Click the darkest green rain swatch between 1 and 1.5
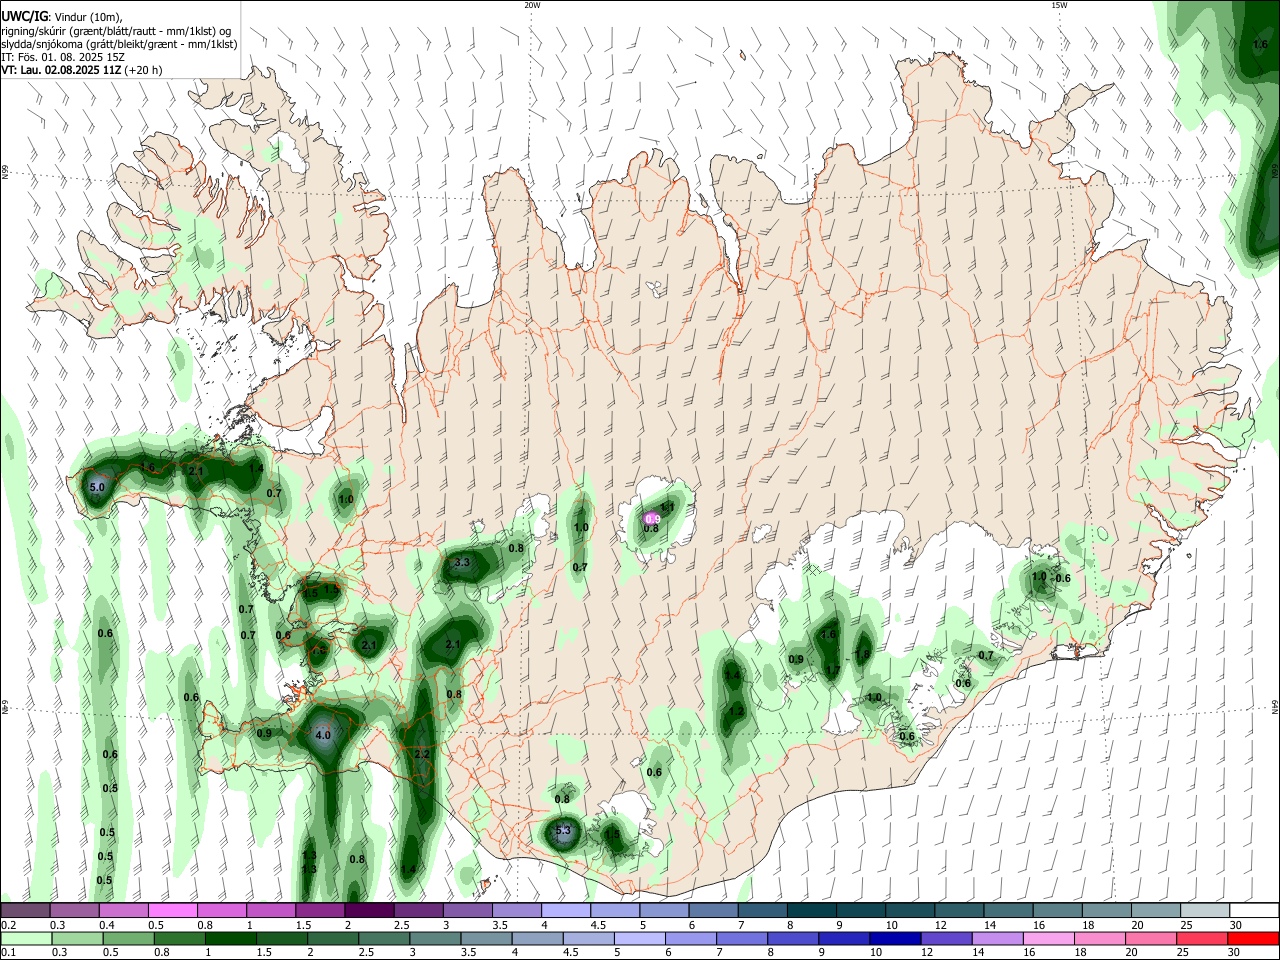The height and width of the screenshot is (960, 1280). (231, 938)
